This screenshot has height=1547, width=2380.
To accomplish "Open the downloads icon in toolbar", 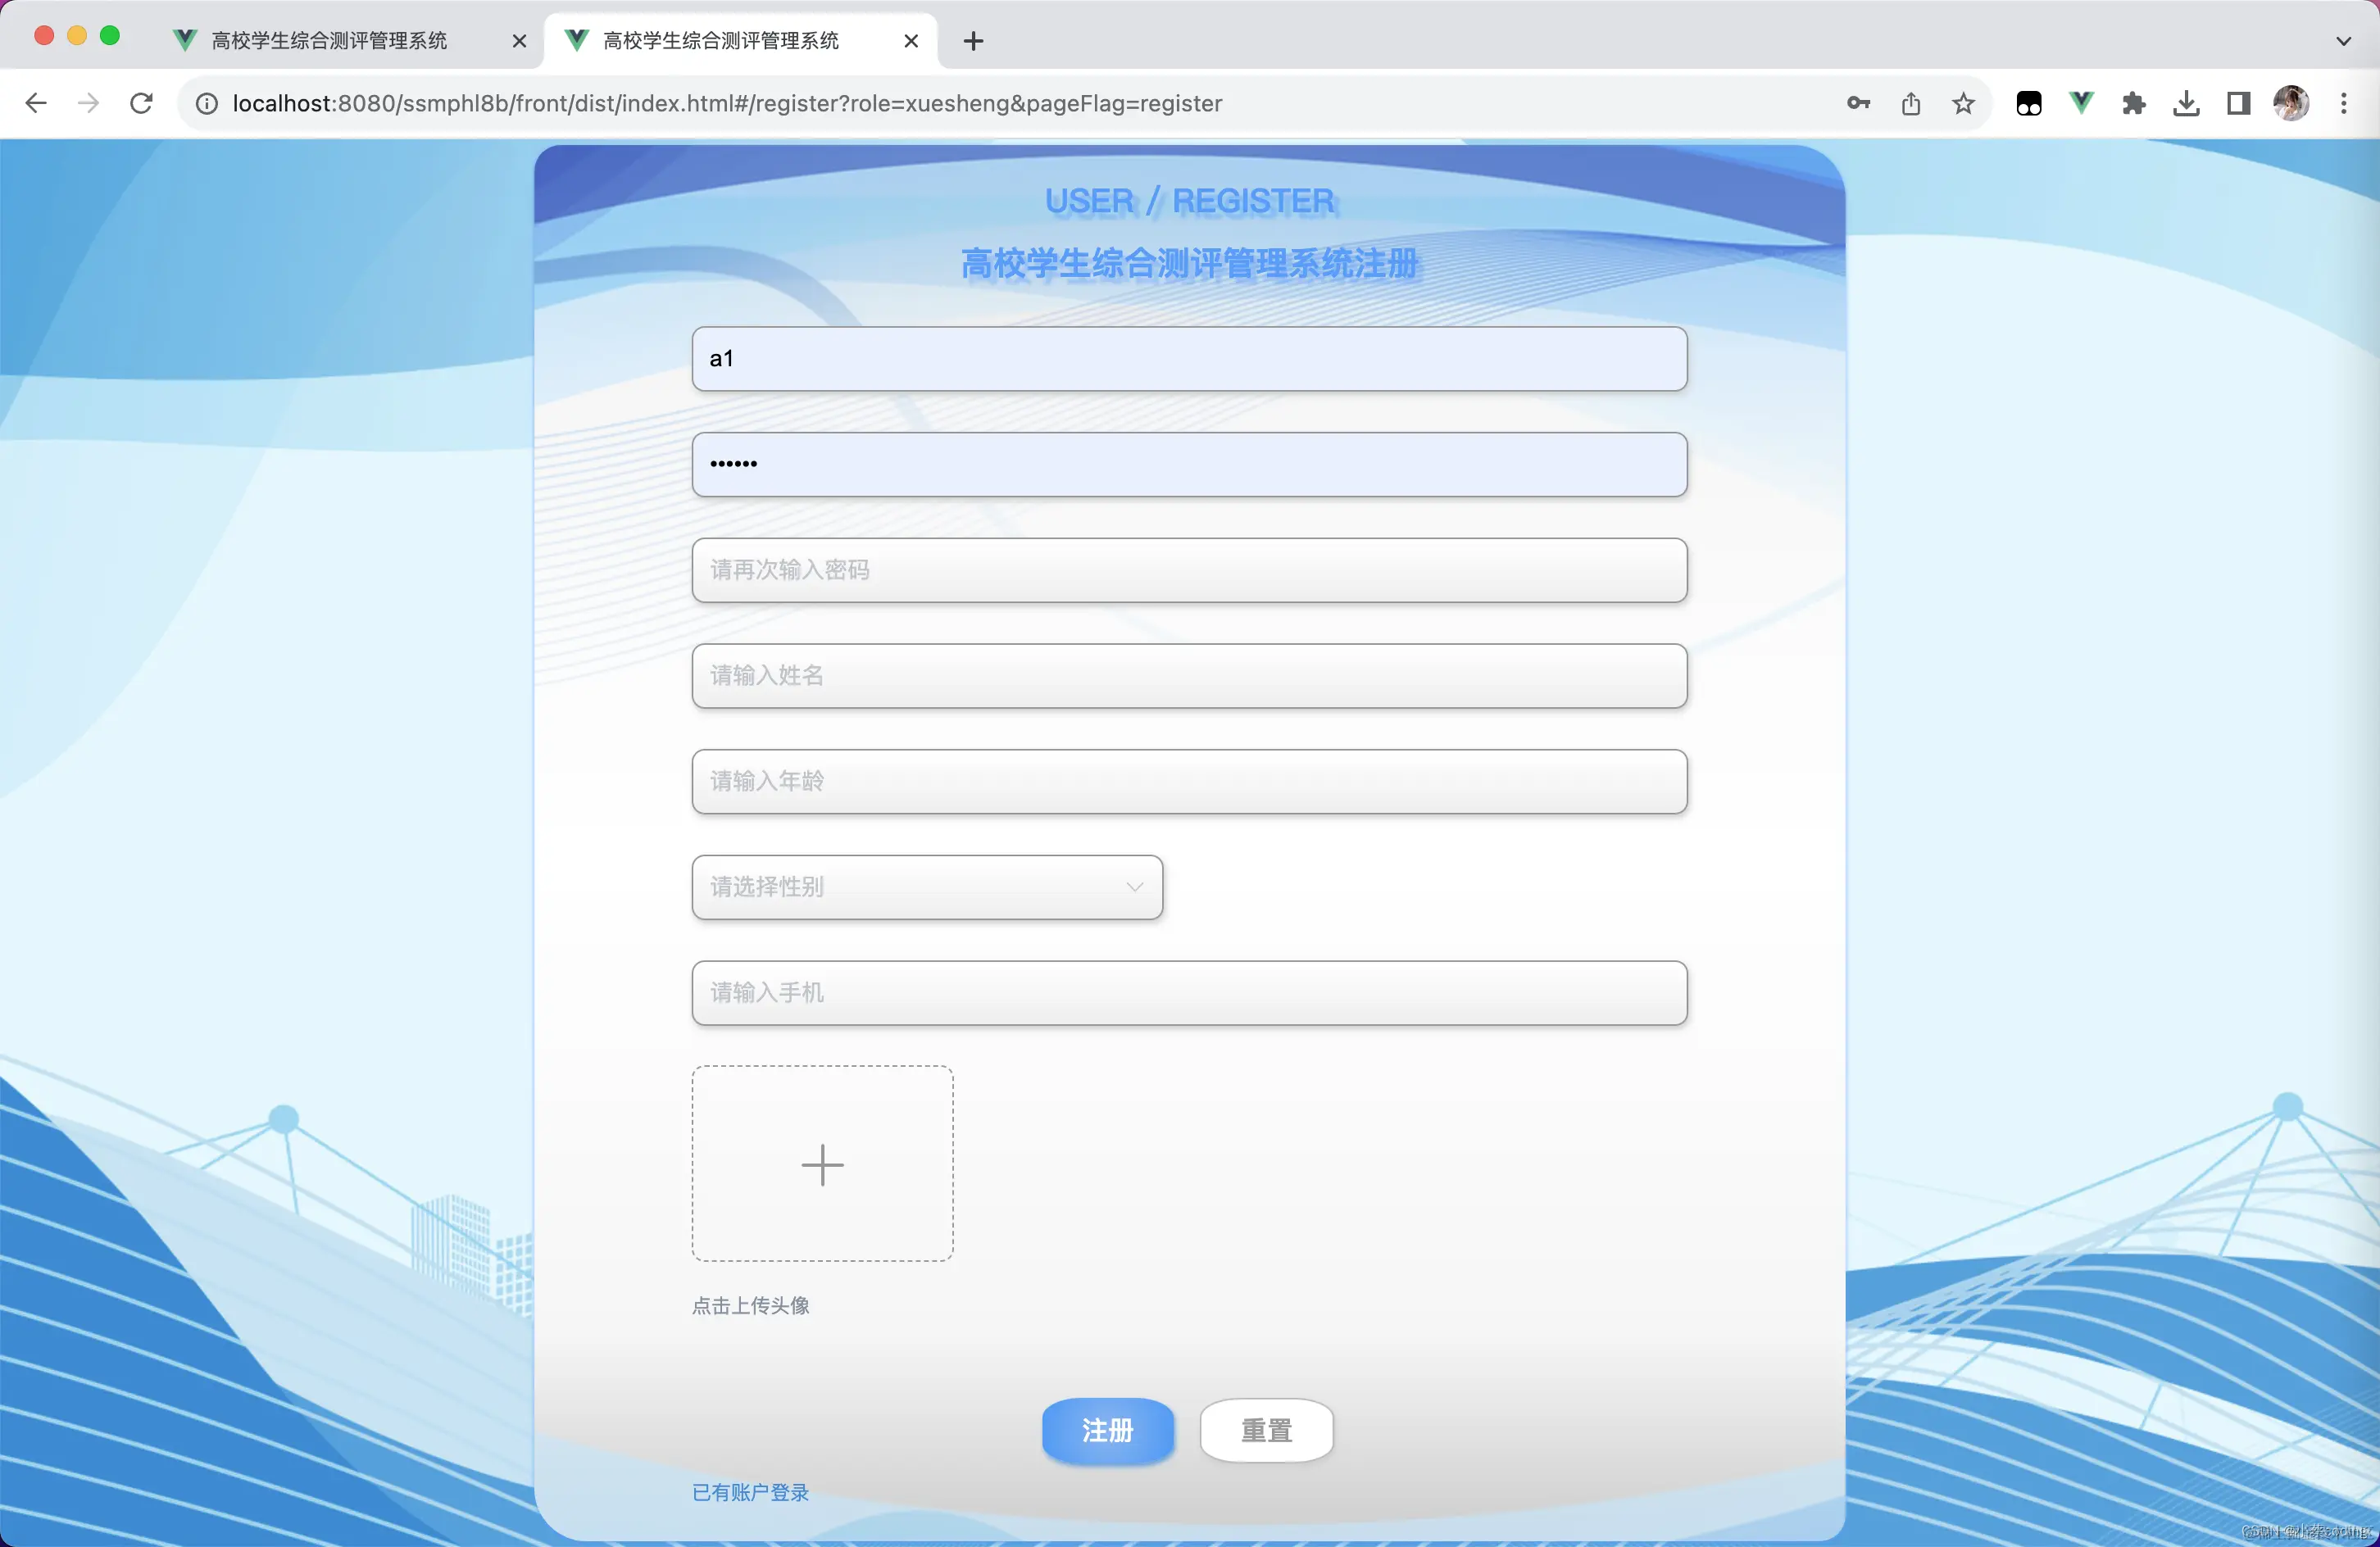I will 2186,103.
